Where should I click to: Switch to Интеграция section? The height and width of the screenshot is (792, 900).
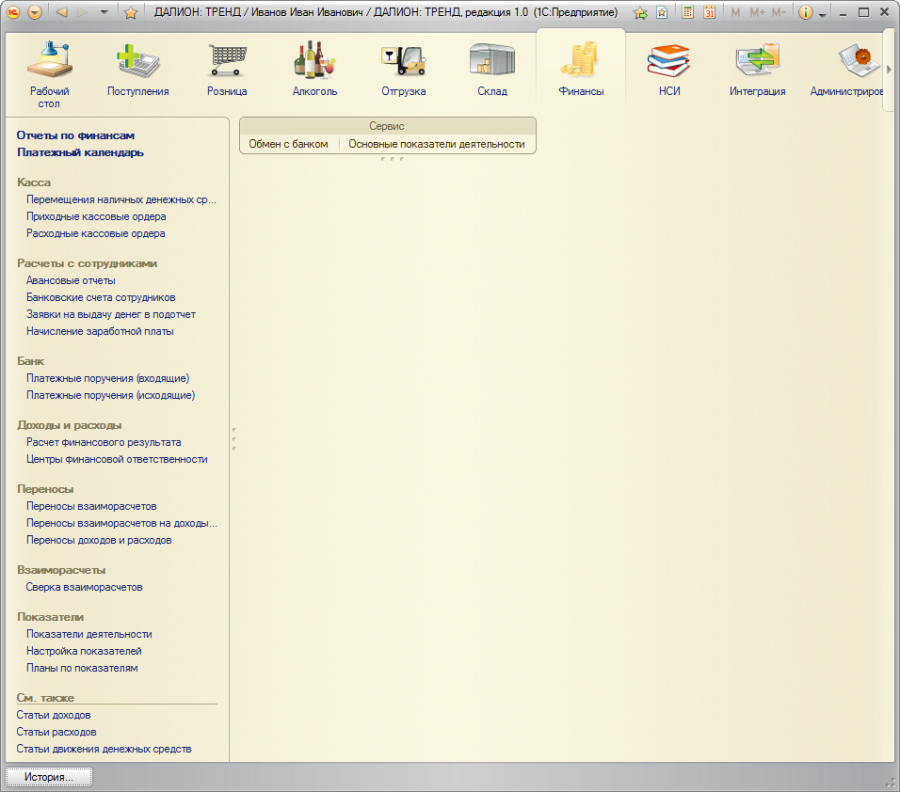(x=758, y=69)
